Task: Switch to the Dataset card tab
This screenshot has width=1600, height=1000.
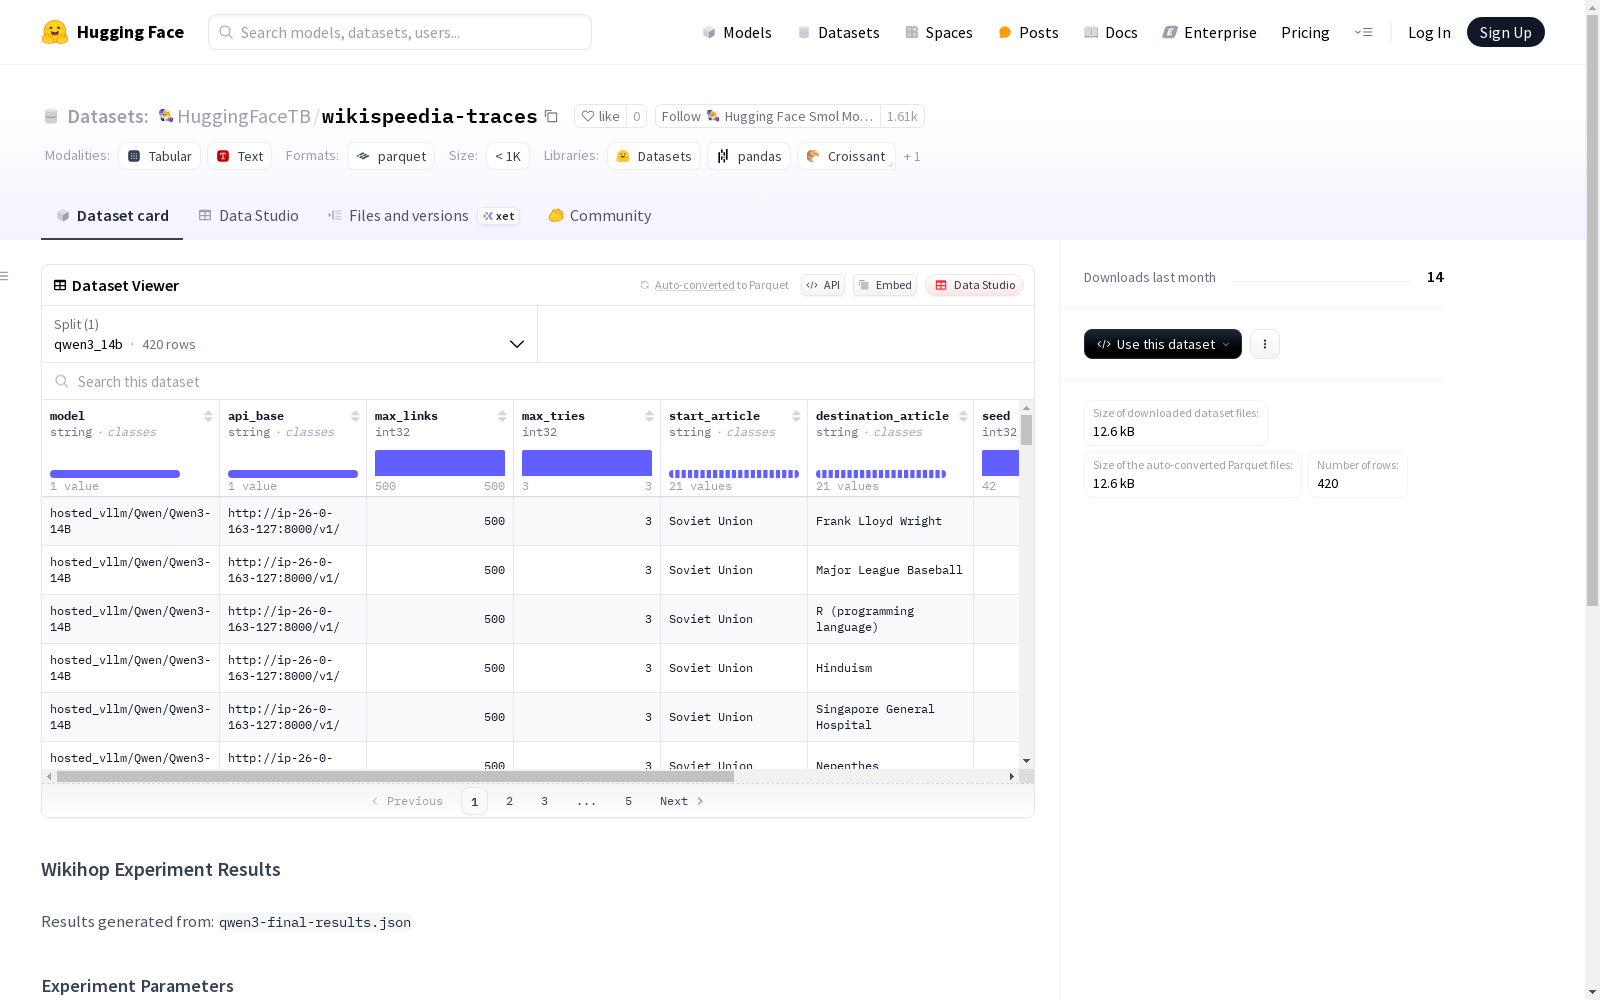Action: 112,216
